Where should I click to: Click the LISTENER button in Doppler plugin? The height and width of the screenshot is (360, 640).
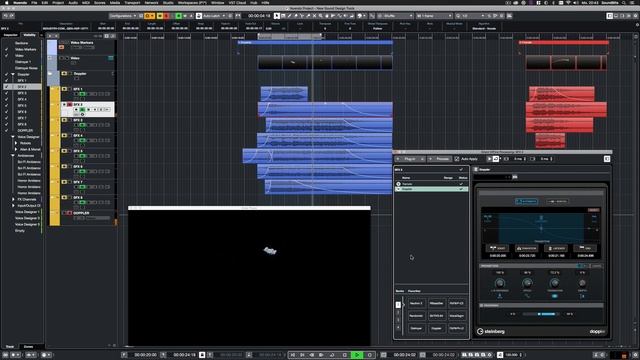coord(556,248)
